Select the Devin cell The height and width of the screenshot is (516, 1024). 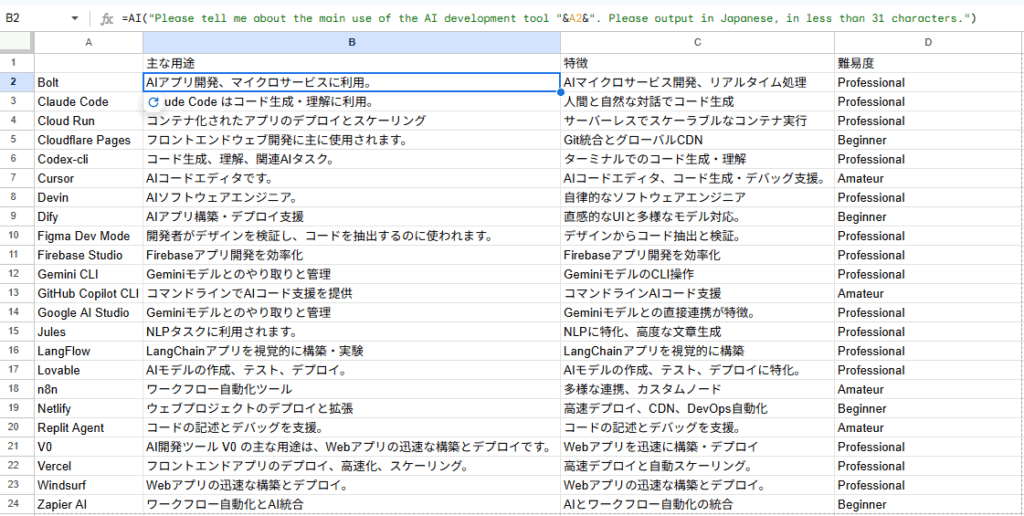point(89,197)
